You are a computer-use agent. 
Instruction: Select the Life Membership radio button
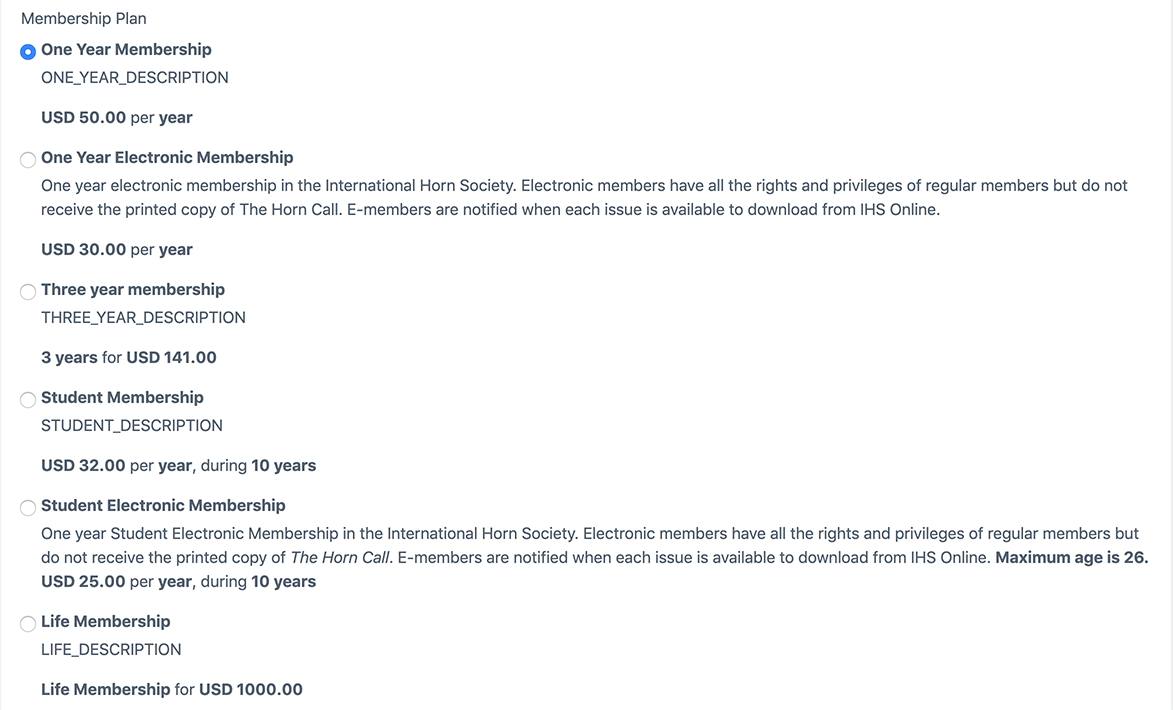coord(28,623)
